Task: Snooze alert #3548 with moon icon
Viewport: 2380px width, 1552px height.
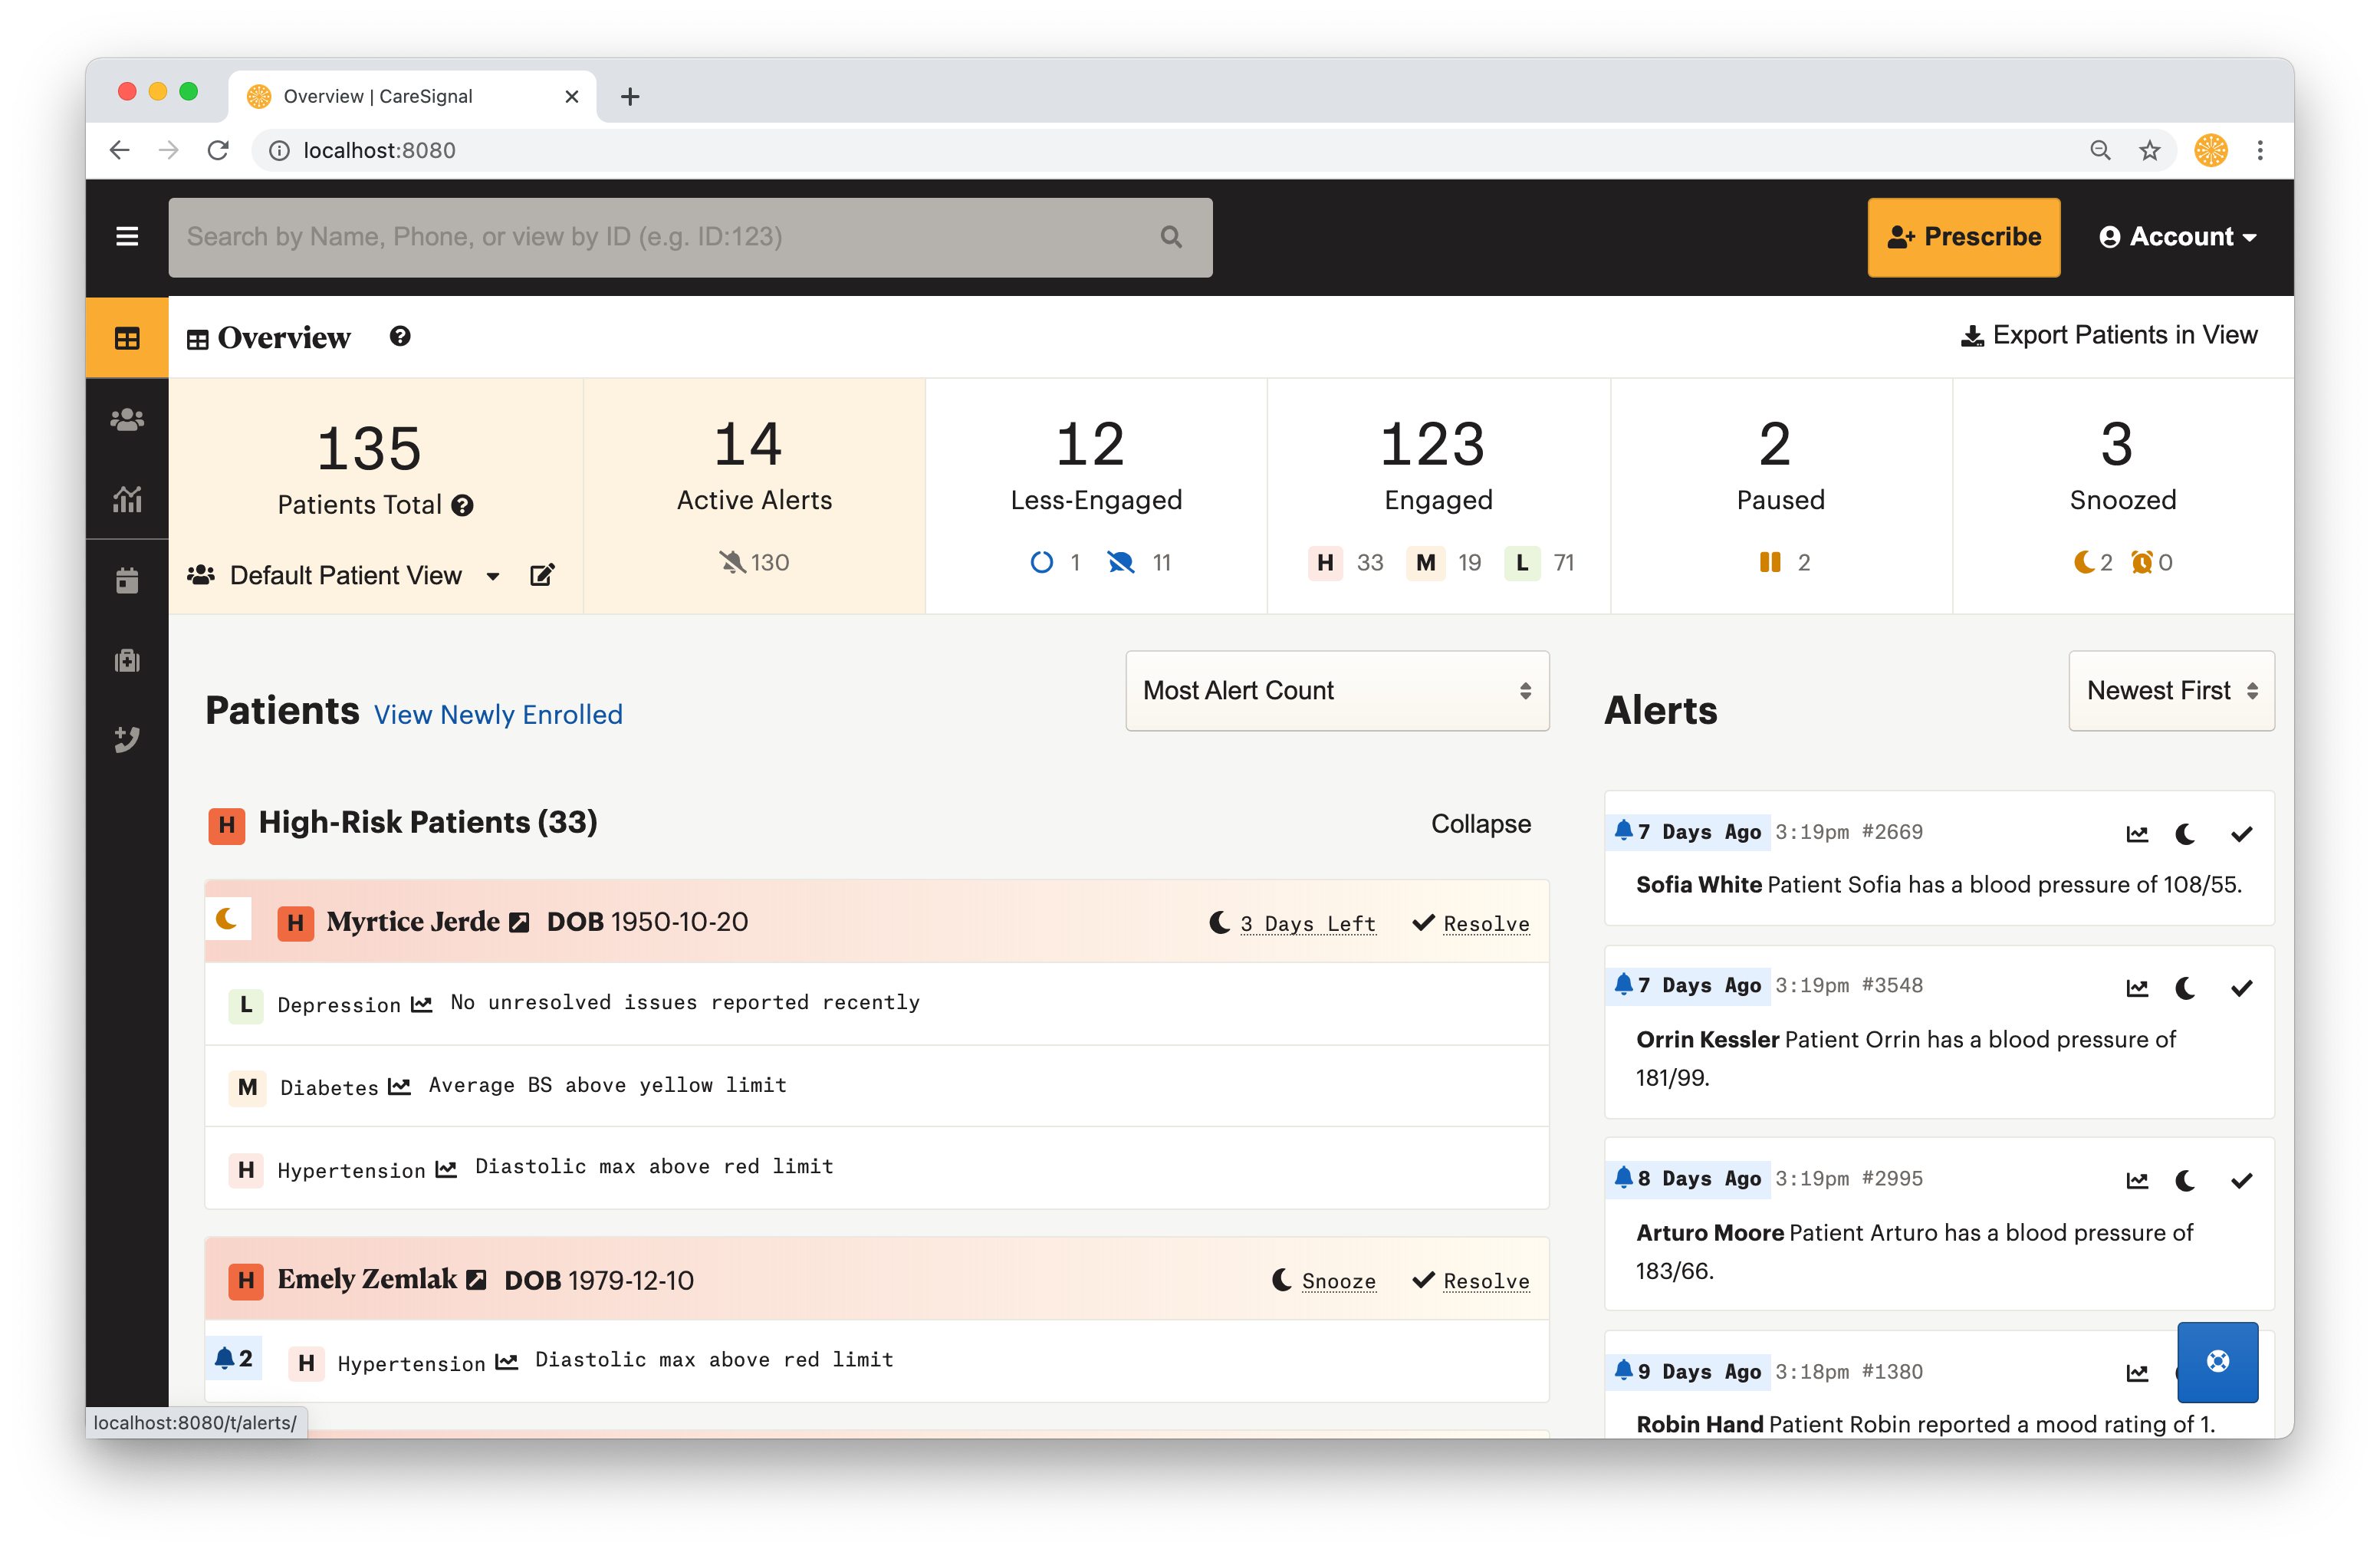Action: click(2186, 988)
